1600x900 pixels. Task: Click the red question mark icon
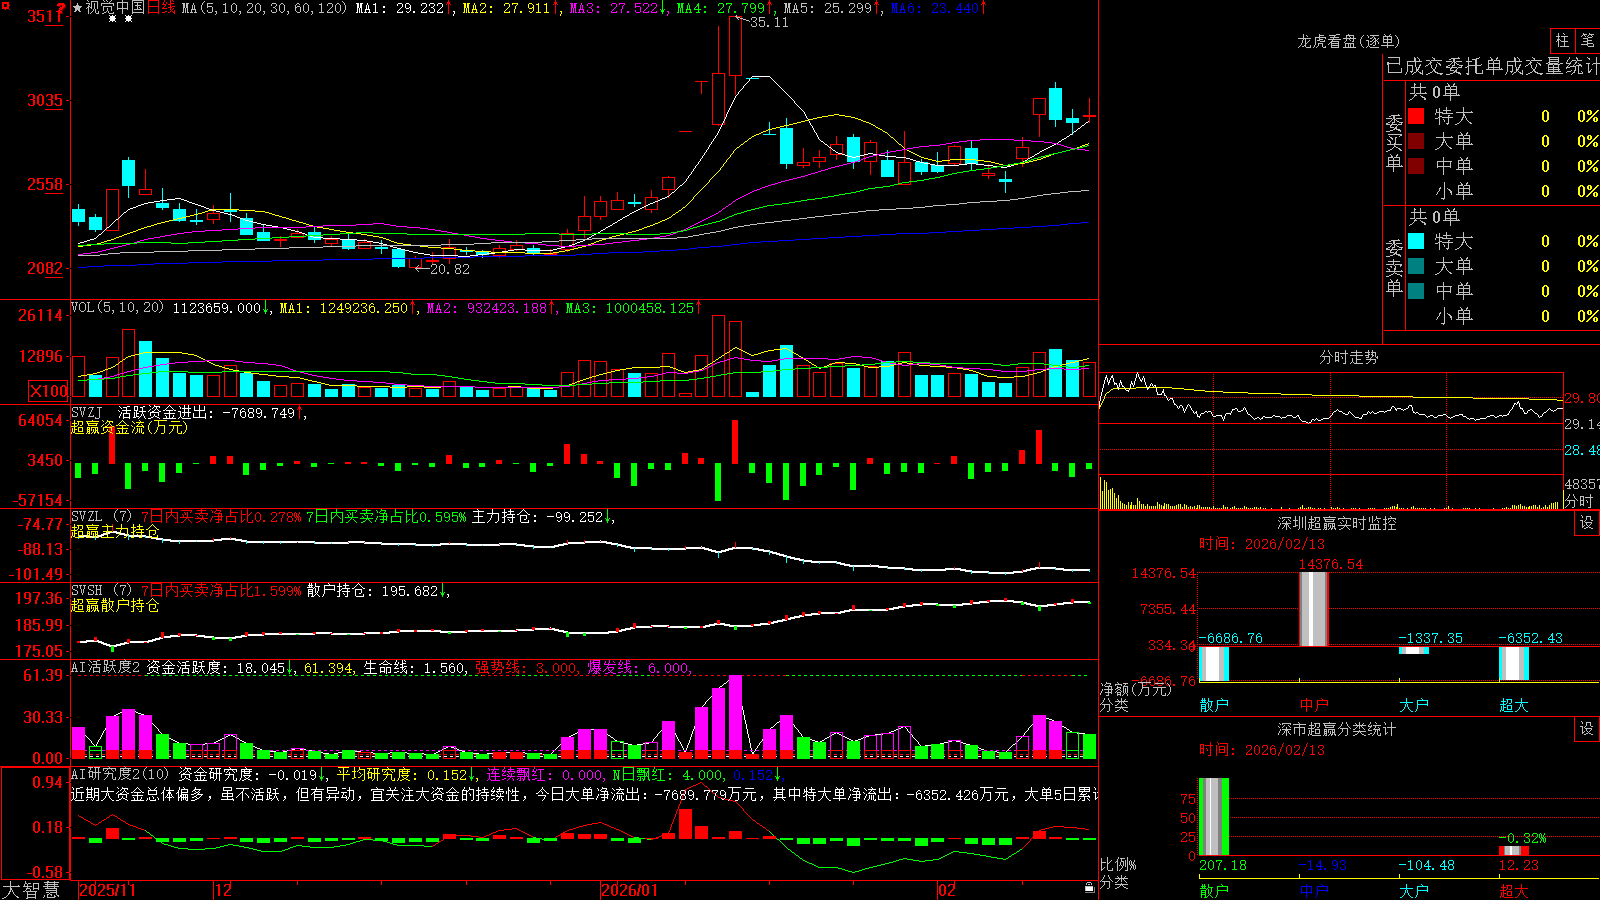tap(62, 8)
